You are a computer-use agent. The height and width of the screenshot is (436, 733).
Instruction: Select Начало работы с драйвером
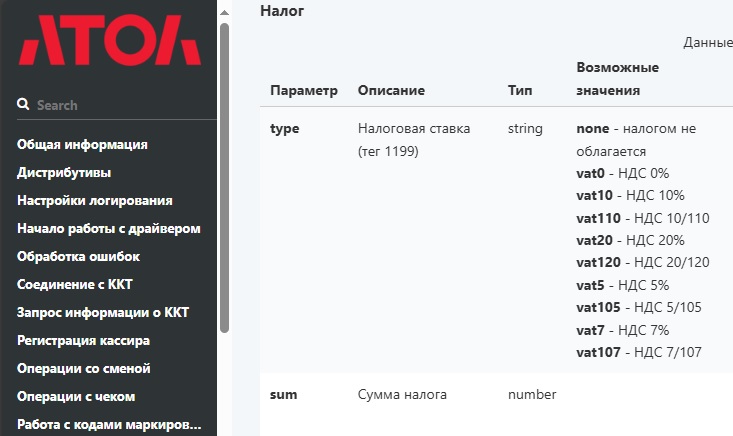[x=108, y=229]
